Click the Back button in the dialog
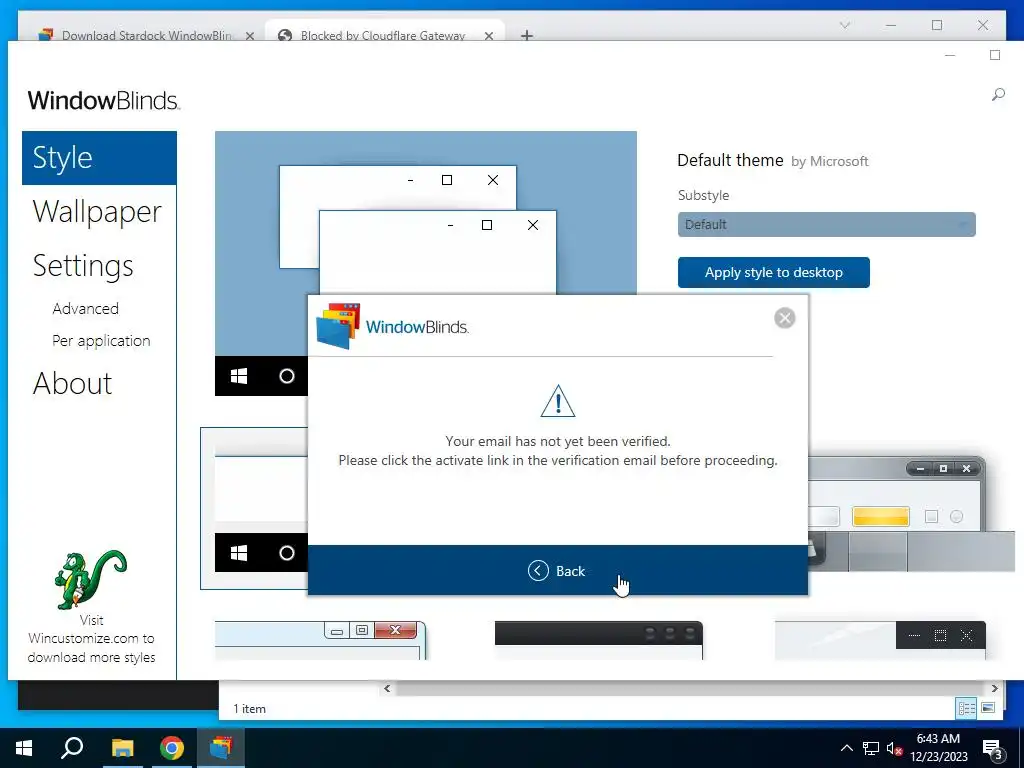This screenshot has height=768, width=1024. (x=557, y=571)
